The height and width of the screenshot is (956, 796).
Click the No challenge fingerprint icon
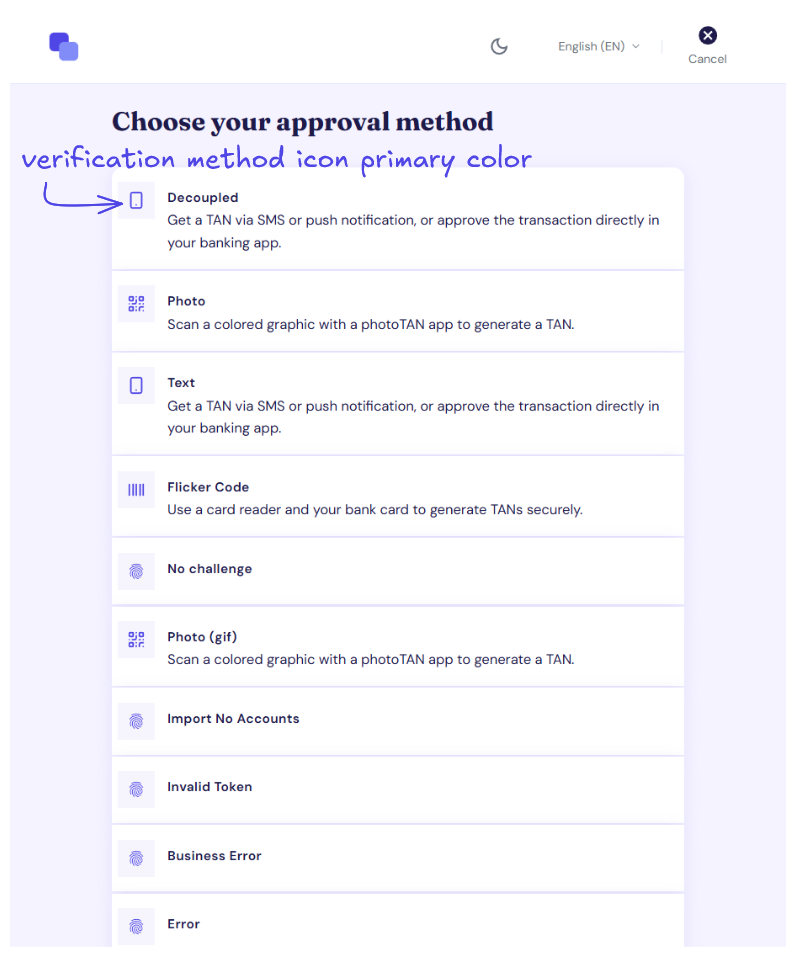pos(136,571)
